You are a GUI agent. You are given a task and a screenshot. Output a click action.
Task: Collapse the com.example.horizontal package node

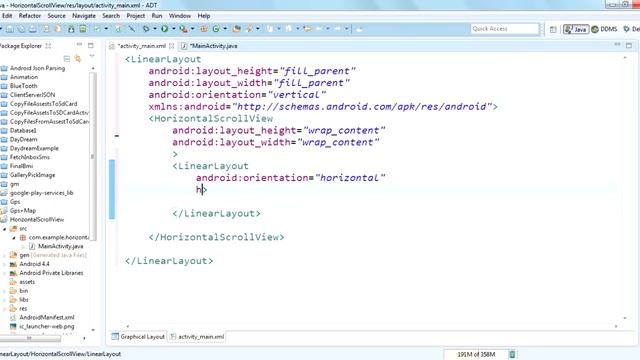click(13, 238)
